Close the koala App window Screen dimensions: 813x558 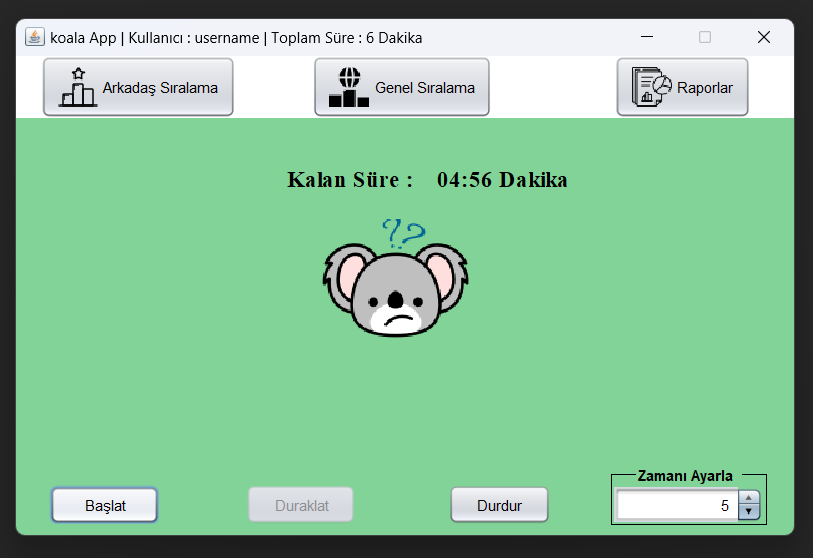coord(764,37)
